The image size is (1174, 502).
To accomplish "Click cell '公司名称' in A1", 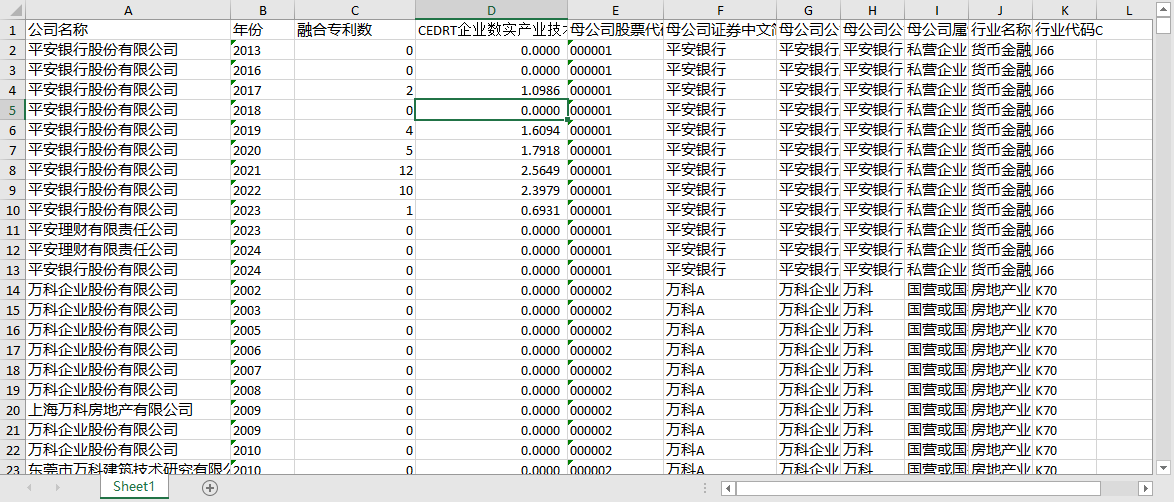I will coord(128,30).
